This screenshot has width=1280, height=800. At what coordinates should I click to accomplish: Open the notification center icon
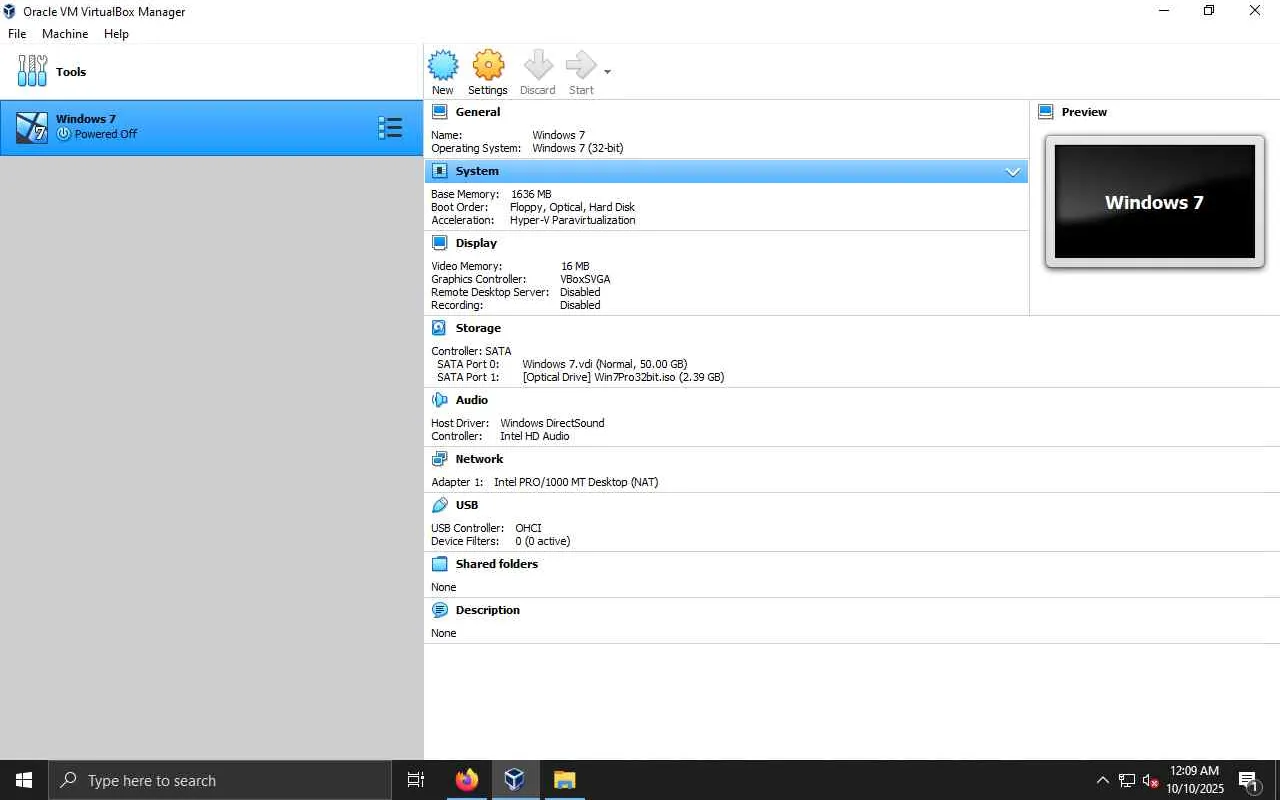coord(1248,780)
